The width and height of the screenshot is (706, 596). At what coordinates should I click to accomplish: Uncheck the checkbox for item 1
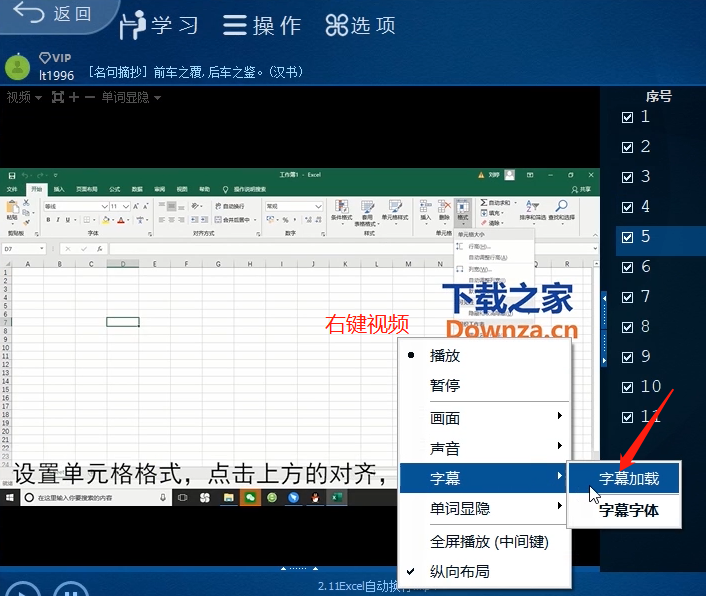[627, 118]
